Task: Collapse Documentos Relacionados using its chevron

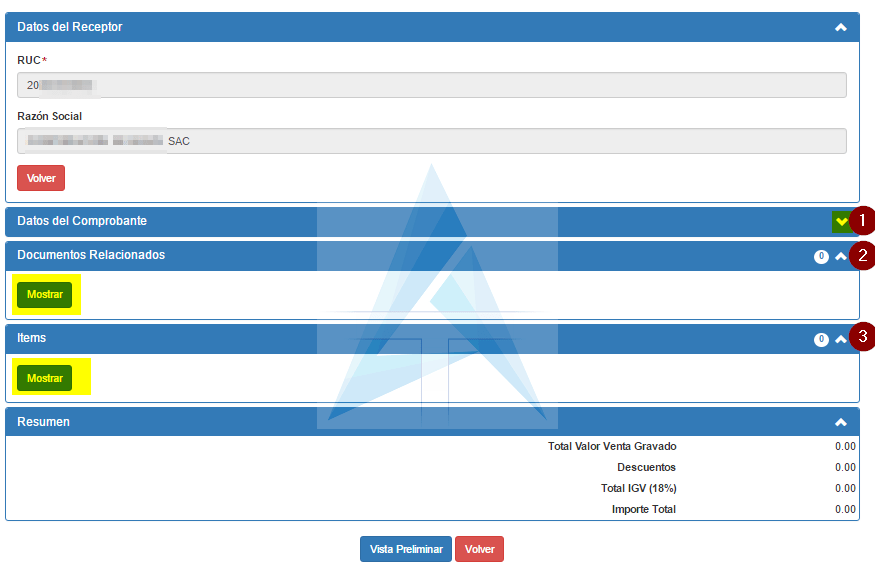Action: tap(841, 256)
